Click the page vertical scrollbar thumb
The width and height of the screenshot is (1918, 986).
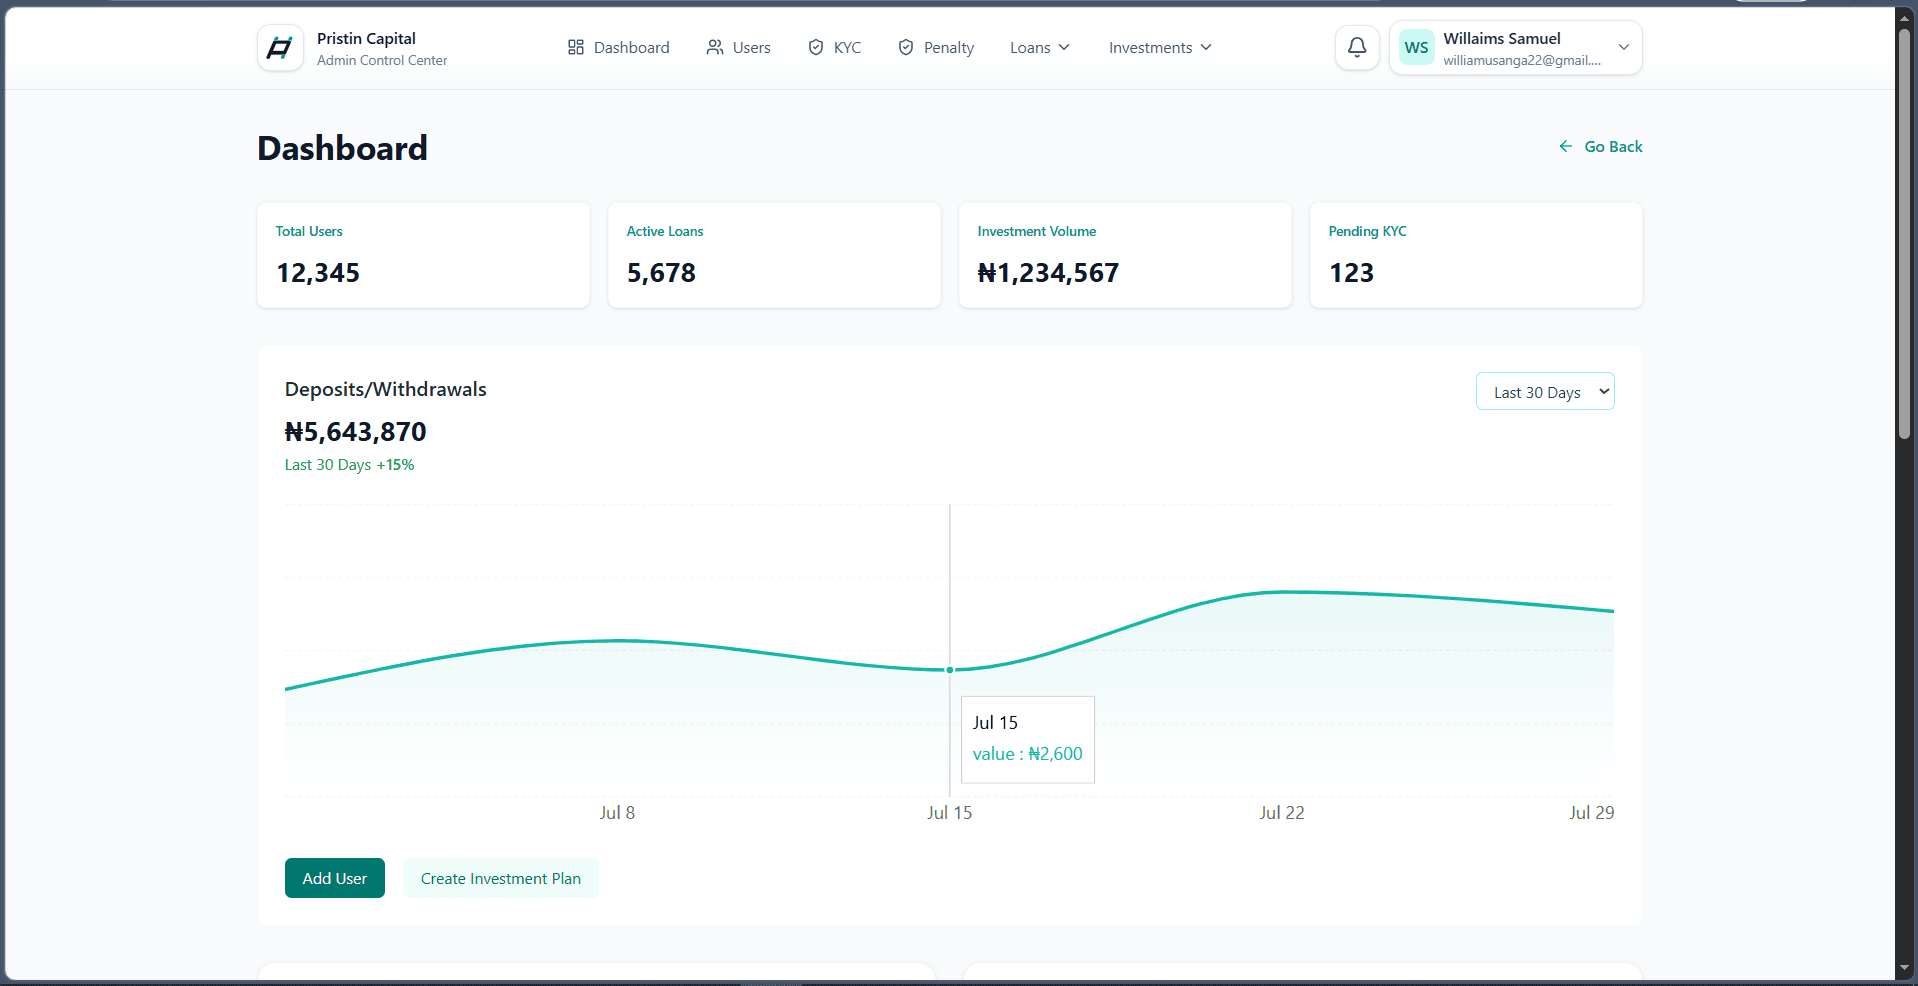point(1905,235)
